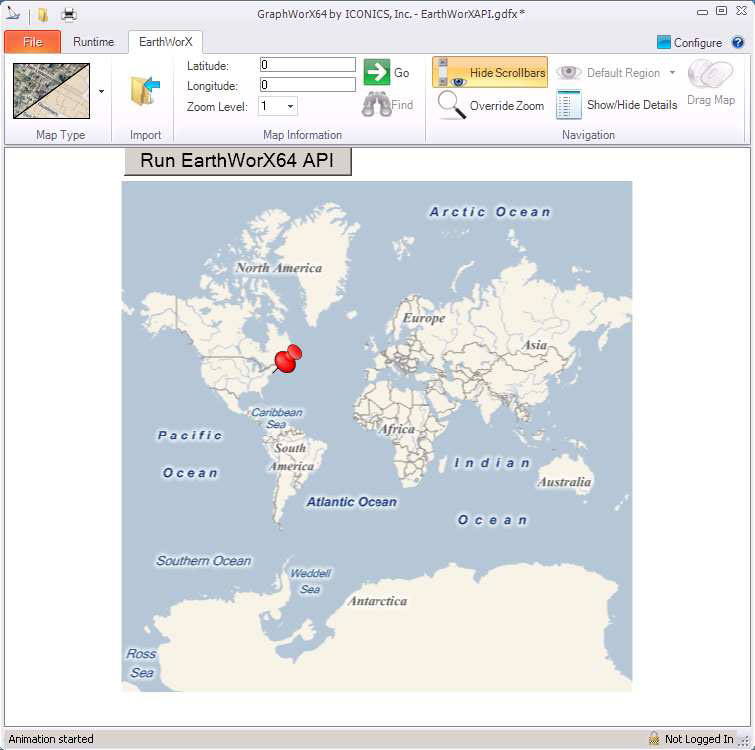Click the Import folder icon
Screen dimensions: 755x750
(x=145, y=91)
